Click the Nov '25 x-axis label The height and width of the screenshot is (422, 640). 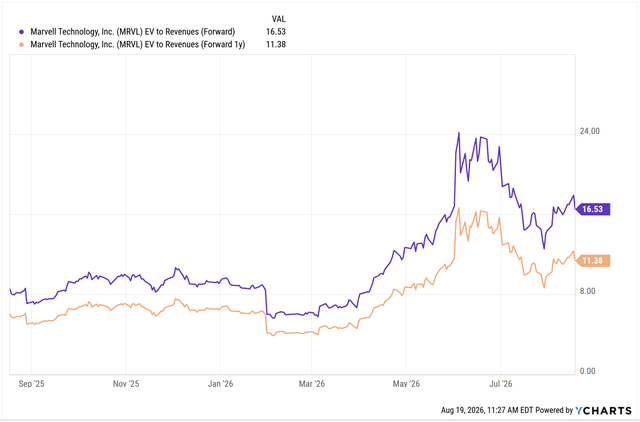(x=126, y=384)
